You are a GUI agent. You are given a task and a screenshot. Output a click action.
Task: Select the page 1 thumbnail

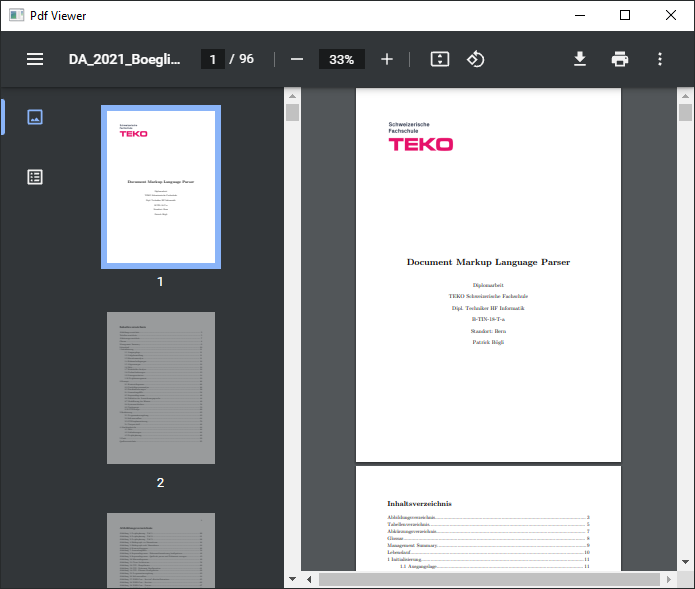coord(160,187)
